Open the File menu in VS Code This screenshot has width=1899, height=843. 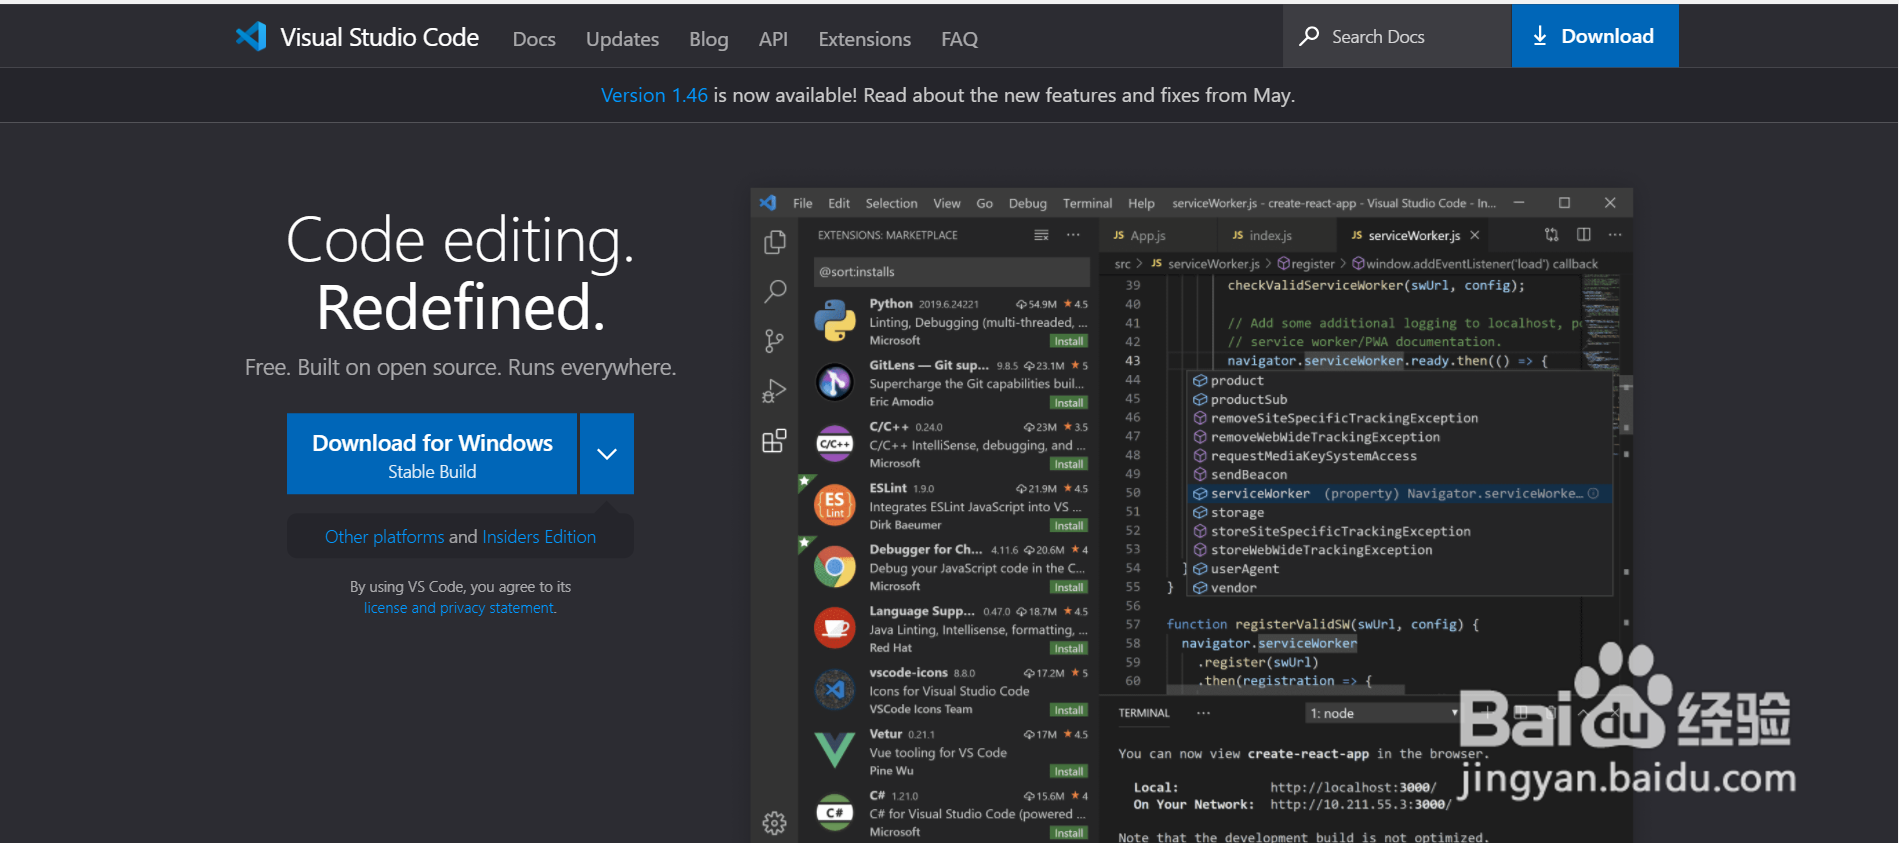pos(802,203)
